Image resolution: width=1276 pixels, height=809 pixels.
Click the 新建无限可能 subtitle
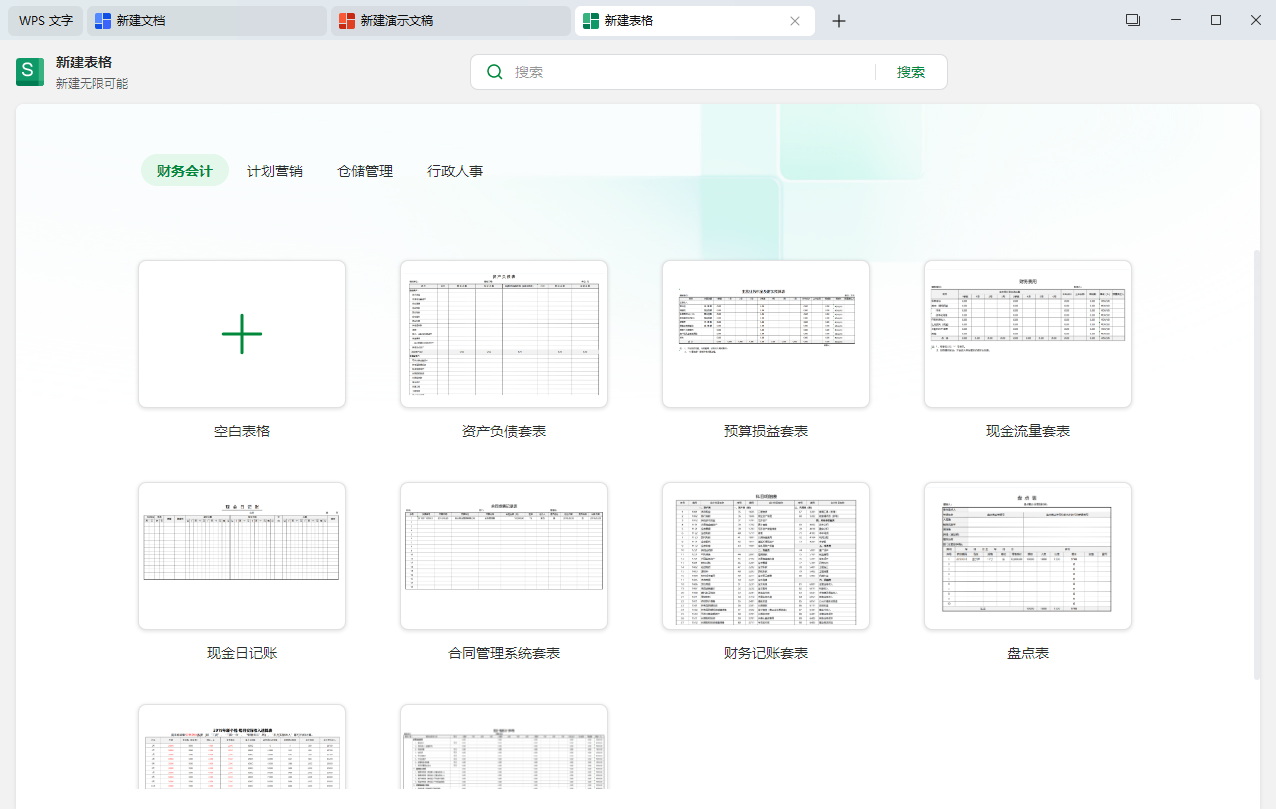tap(92, 84)
